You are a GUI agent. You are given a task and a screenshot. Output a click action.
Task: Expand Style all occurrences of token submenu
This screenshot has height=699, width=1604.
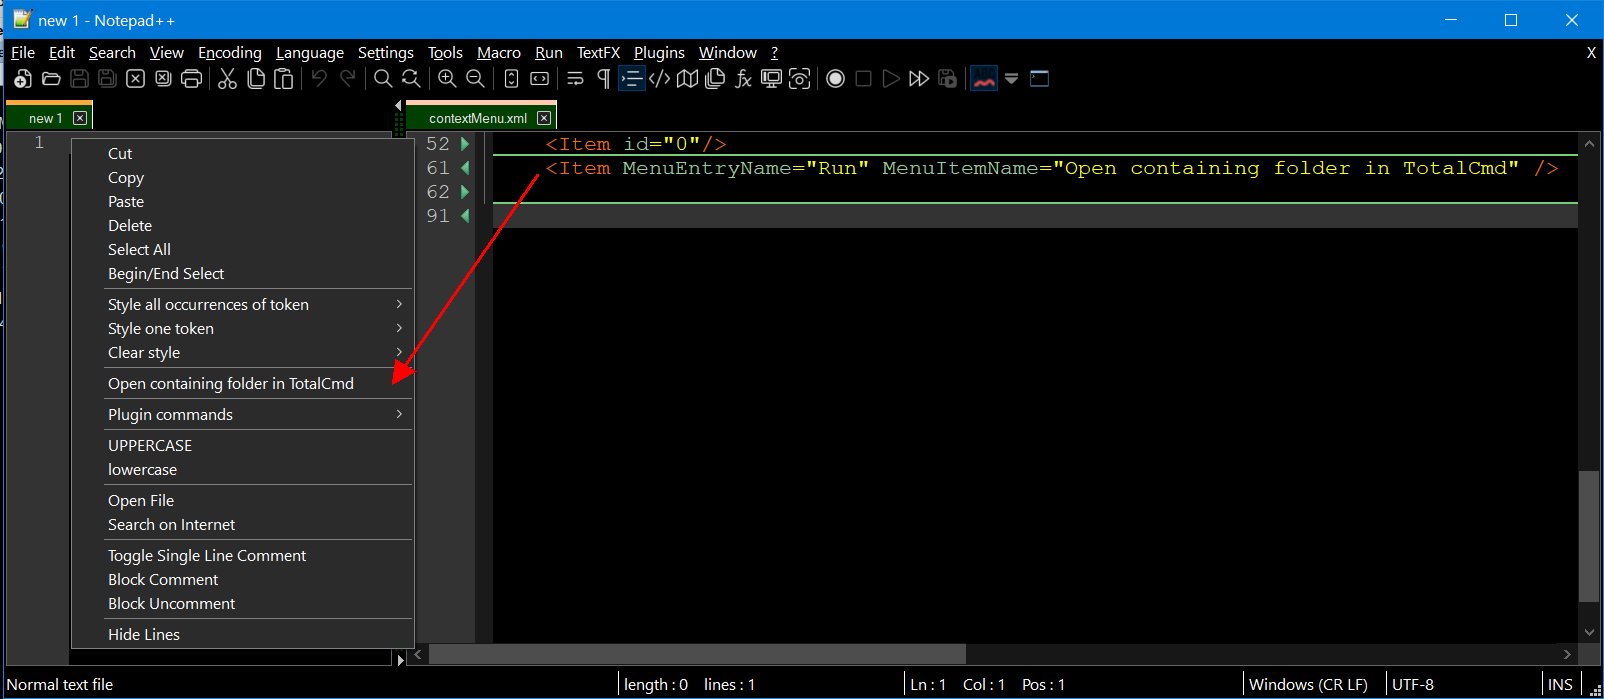pyautogui.click(x=242, y=305)
